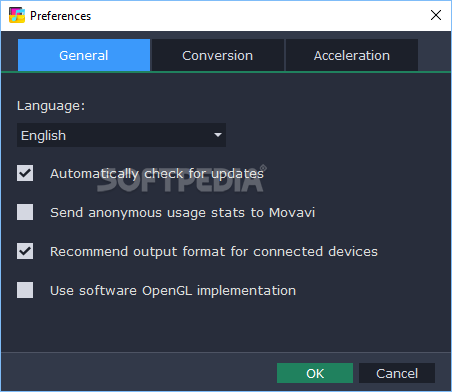Open the English language combo box
Image resolution: width=452 pixels, height=392 pixels.
point(121,135)
